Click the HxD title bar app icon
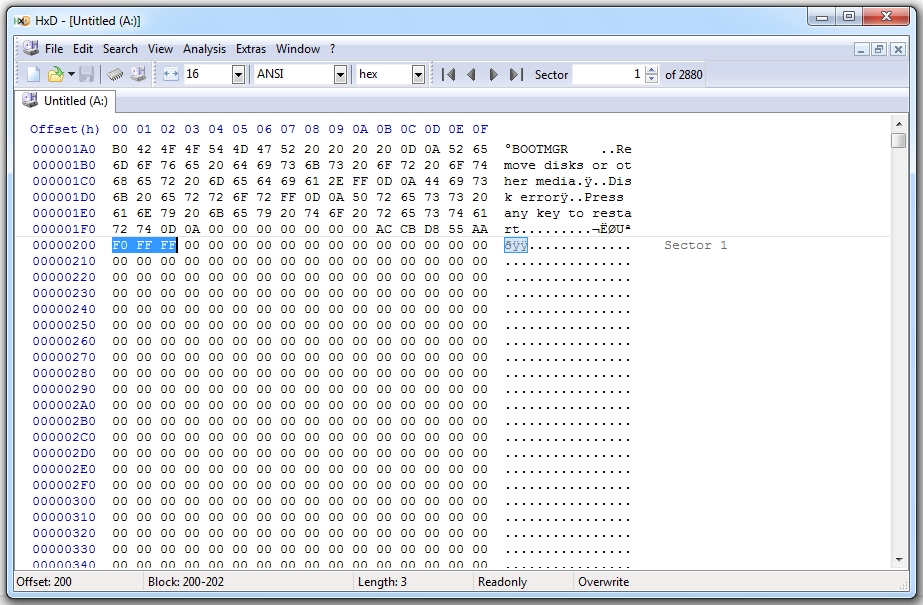The height and width of the screenshot is (605, 923). click(22, 21)
